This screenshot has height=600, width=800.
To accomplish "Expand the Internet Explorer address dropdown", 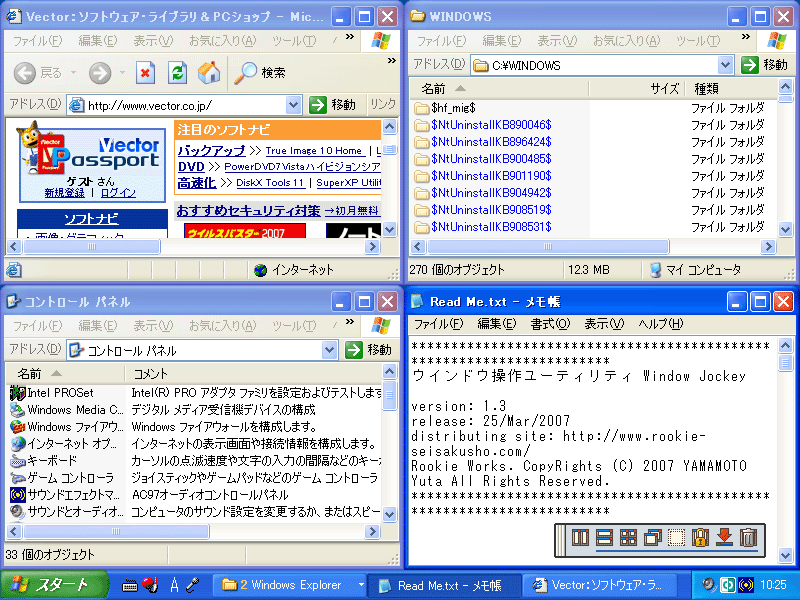I will [x=293, y=105].
